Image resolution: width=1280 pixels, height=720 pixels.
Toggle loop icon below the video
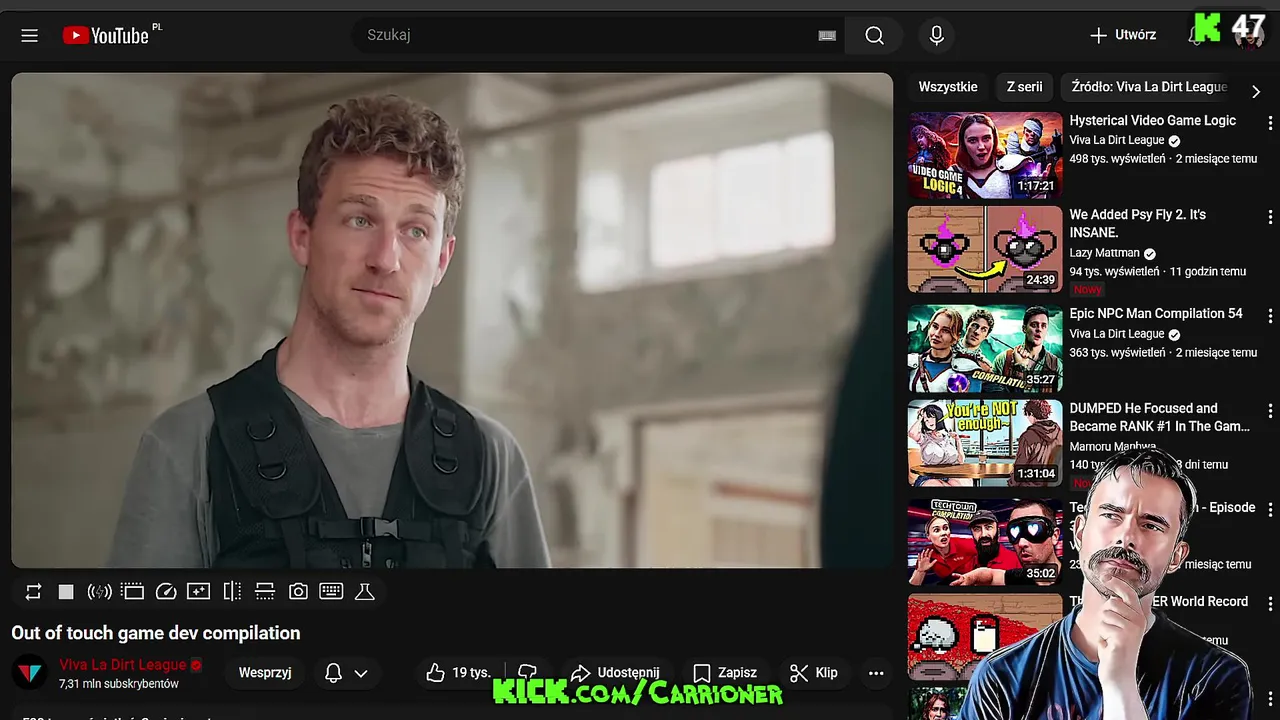[x=33, y=592]
